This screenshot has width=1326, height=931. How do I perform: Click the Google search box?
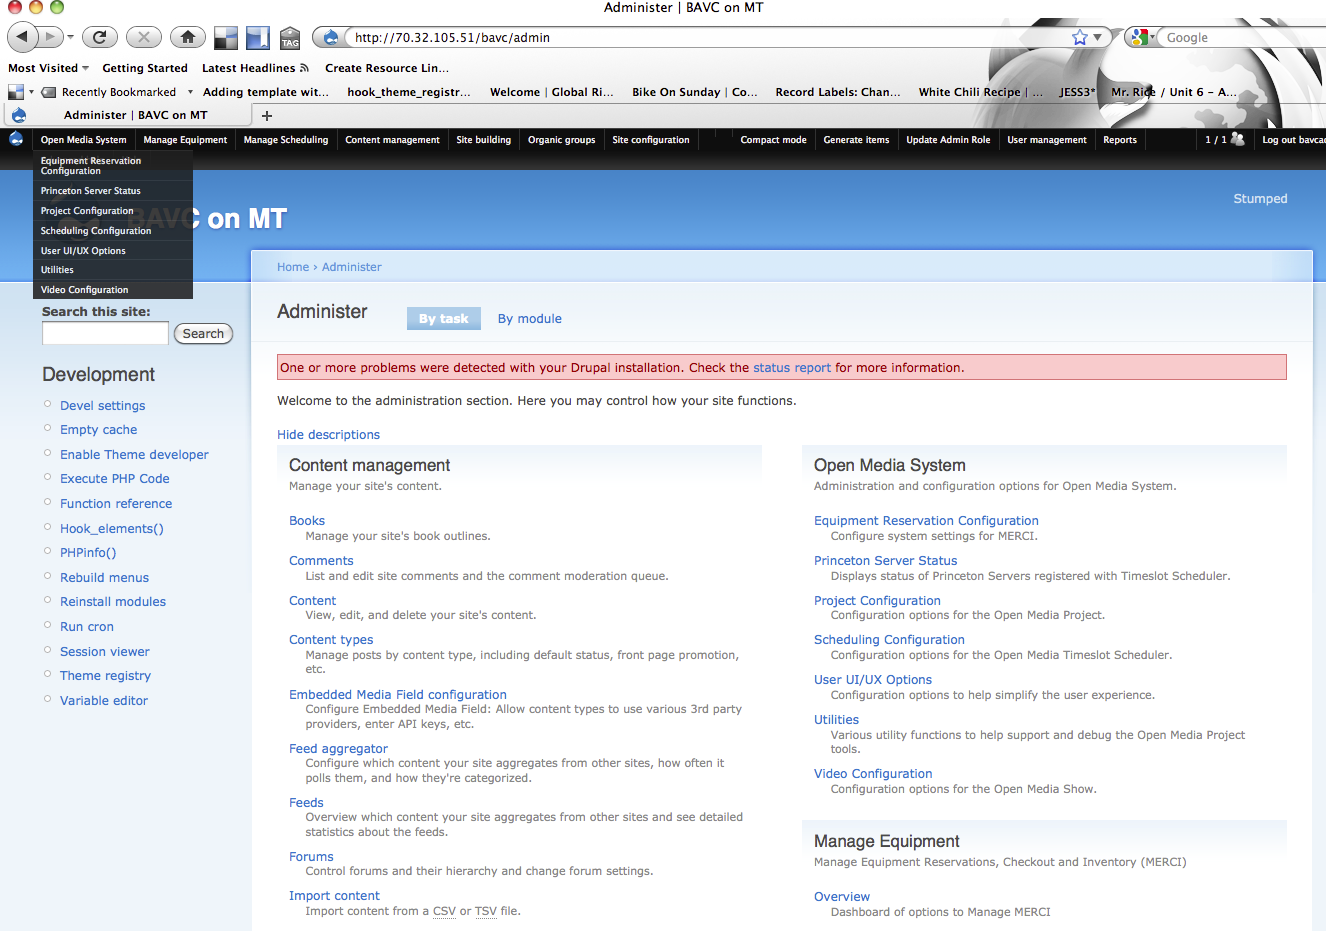1244,37
